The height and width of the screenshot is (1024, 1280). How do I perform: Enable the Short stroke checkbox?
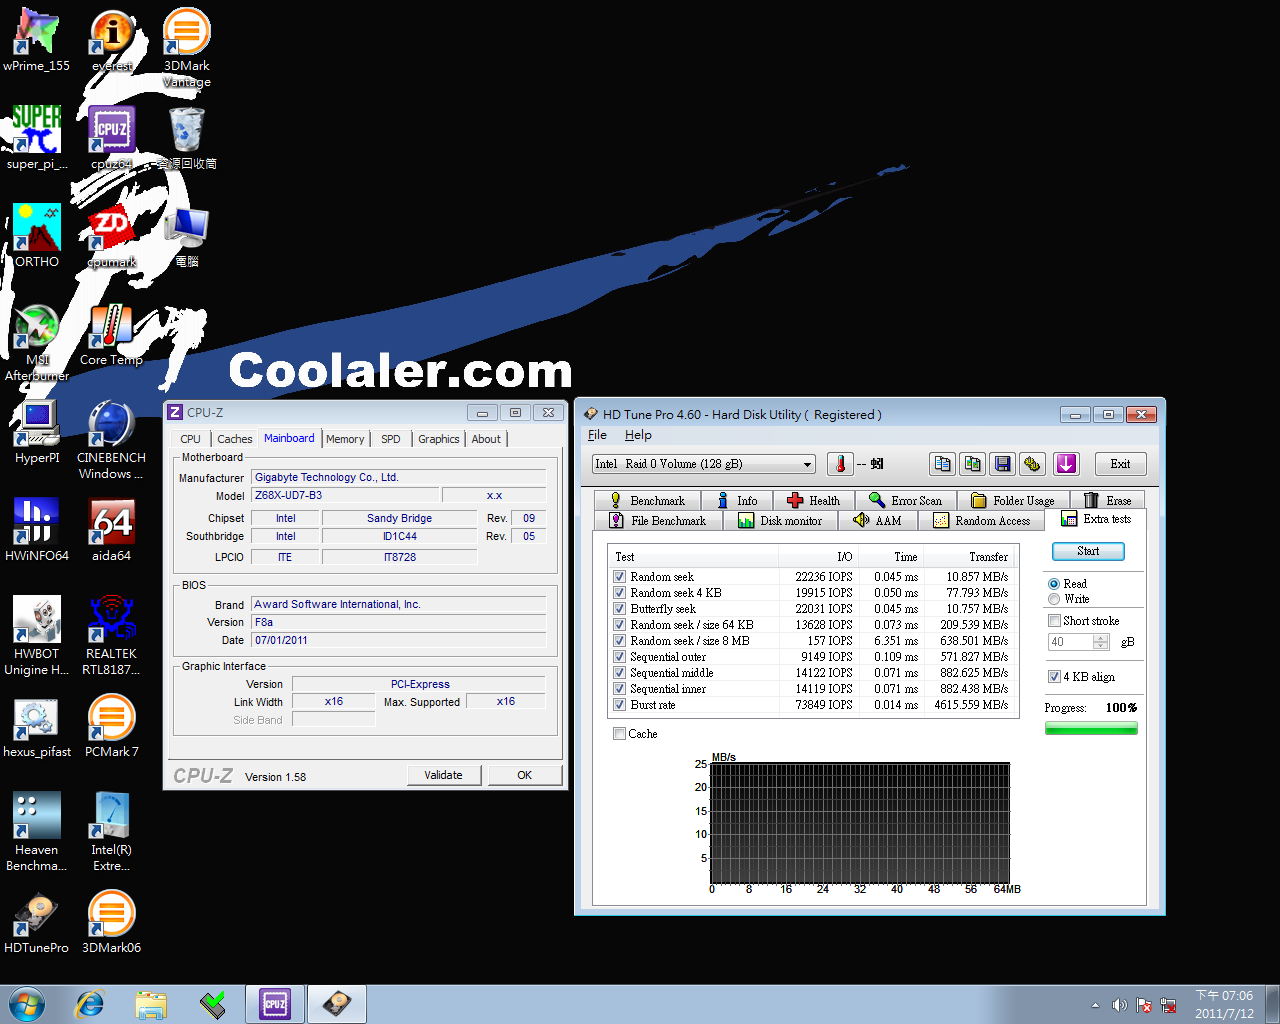coord(1054,621)
